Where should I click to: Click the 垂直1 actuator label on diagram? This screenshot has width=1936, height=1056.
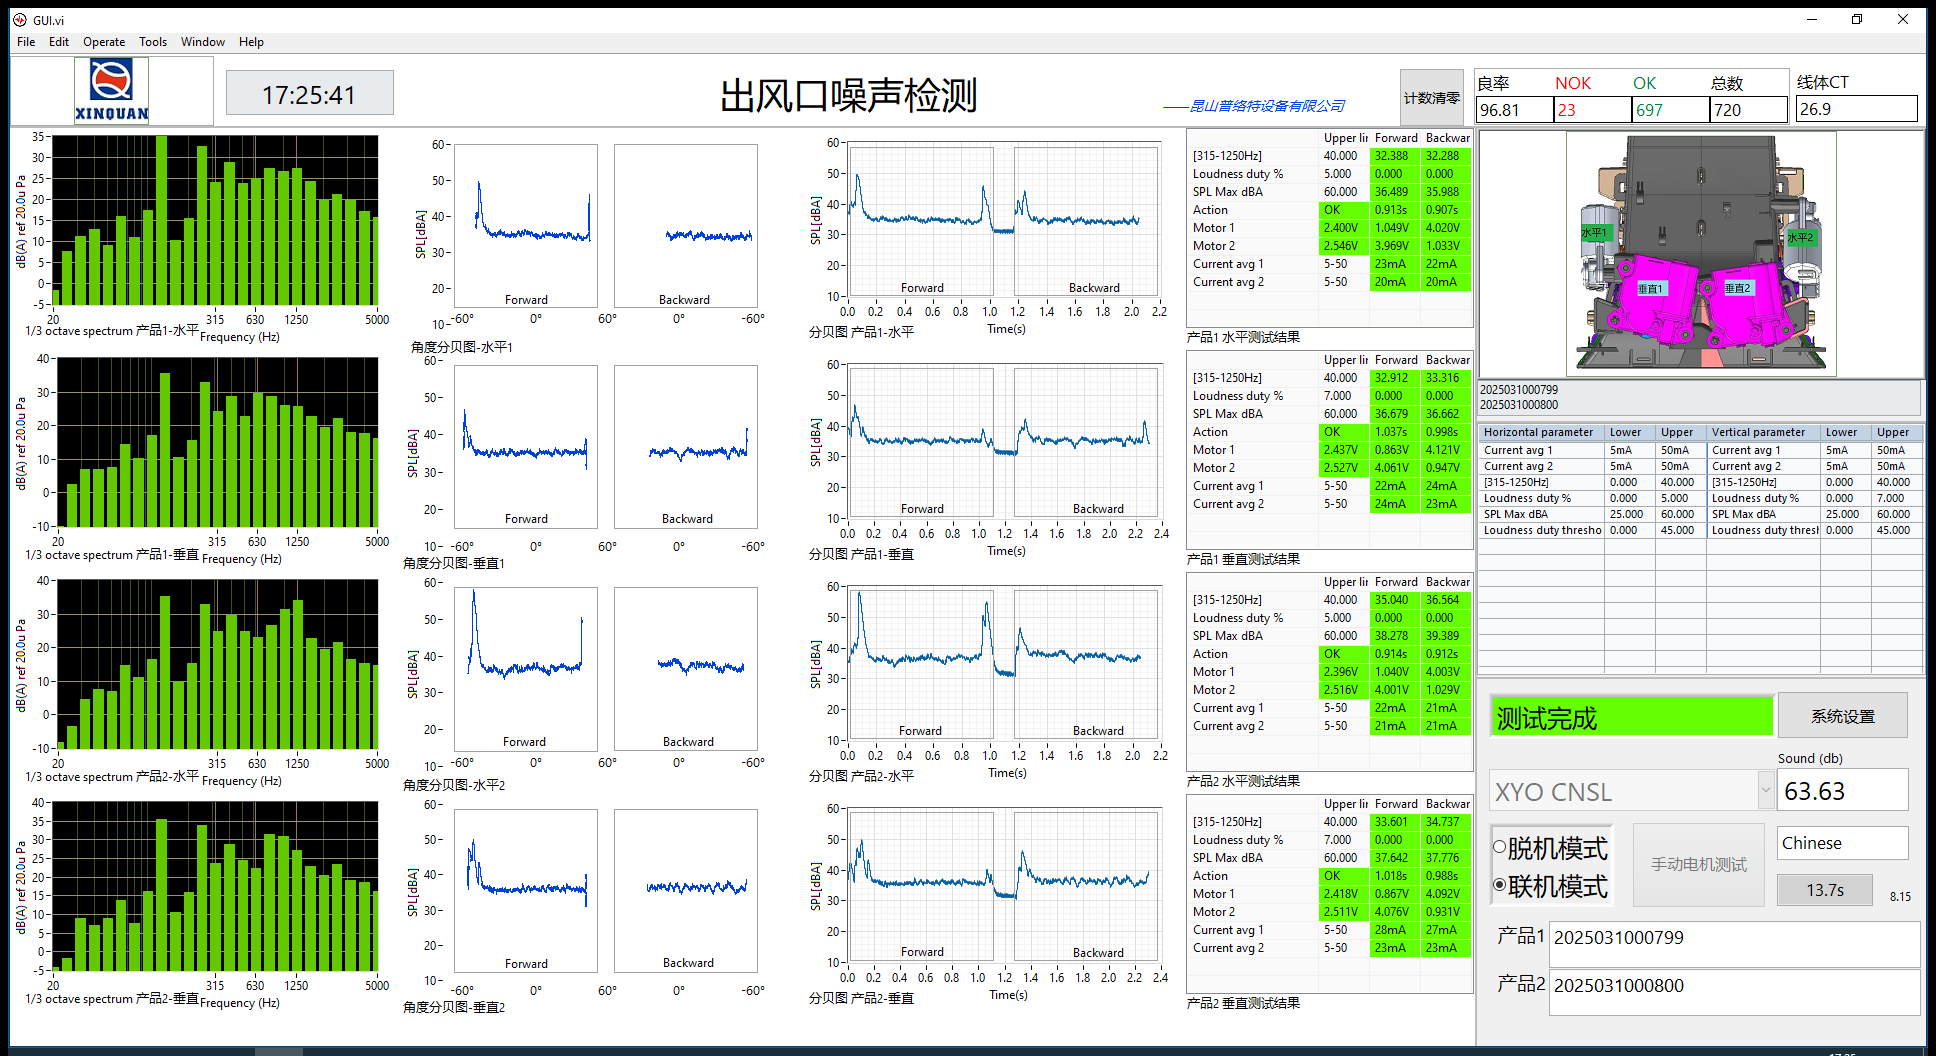[x=1650, y=289]
